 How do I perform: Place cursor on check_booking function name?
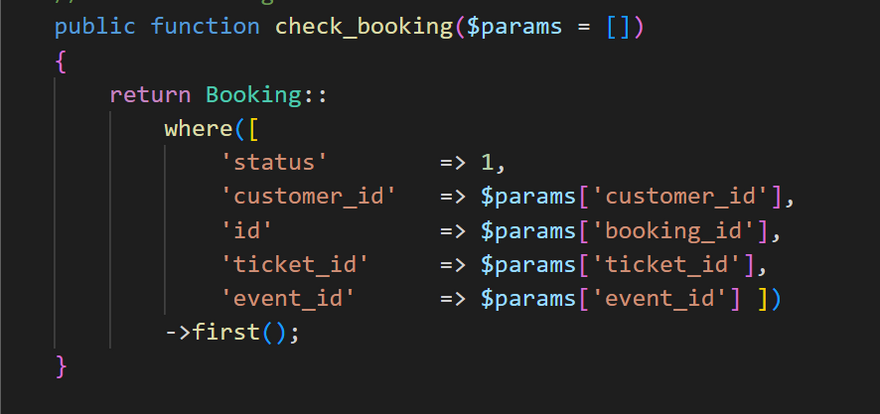click(x=363, y=26)
